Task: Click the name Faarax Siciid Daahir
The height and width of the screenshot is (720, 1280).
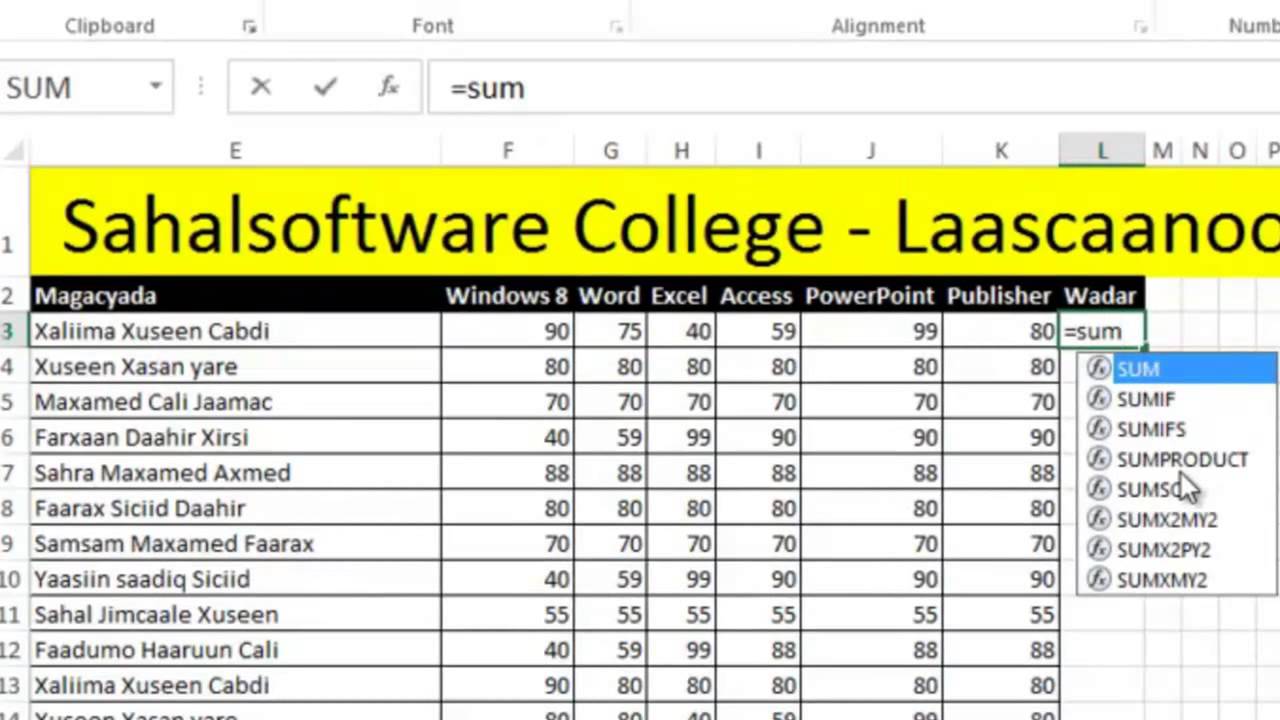Action: [x=142, y=509]
